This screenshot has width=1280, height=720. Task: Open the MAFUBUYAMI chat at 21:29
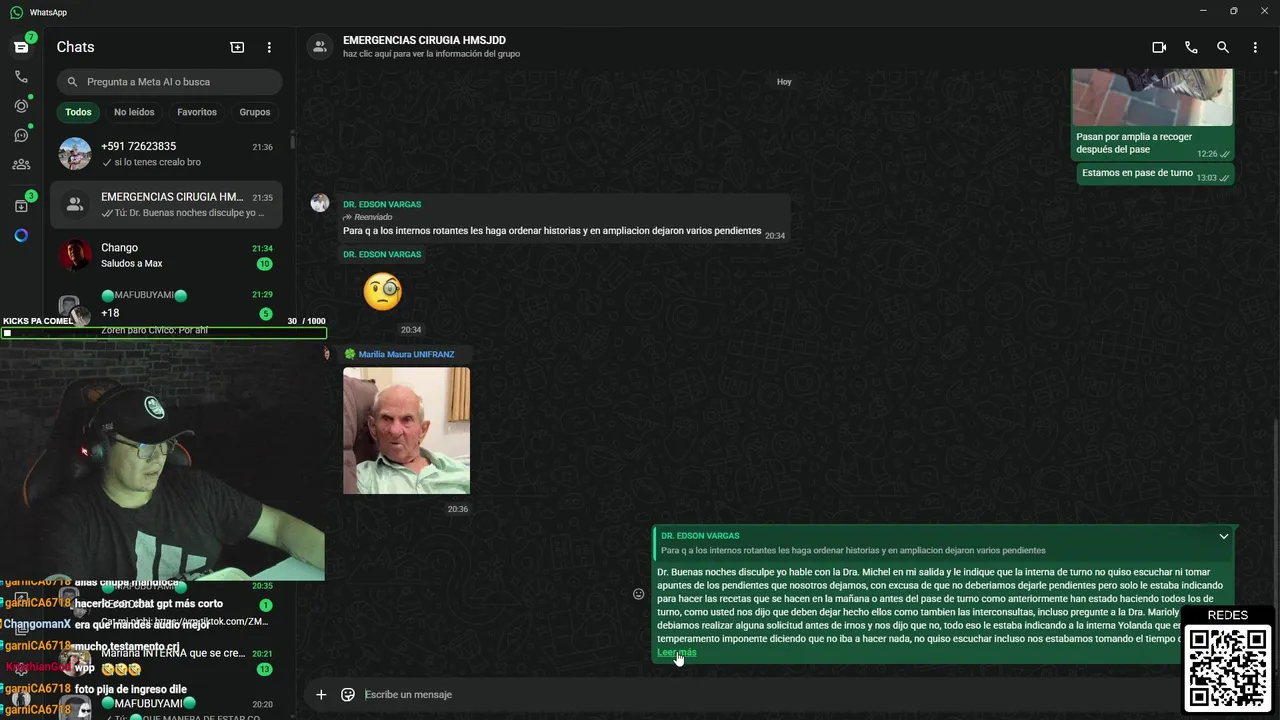coord(166,303)
